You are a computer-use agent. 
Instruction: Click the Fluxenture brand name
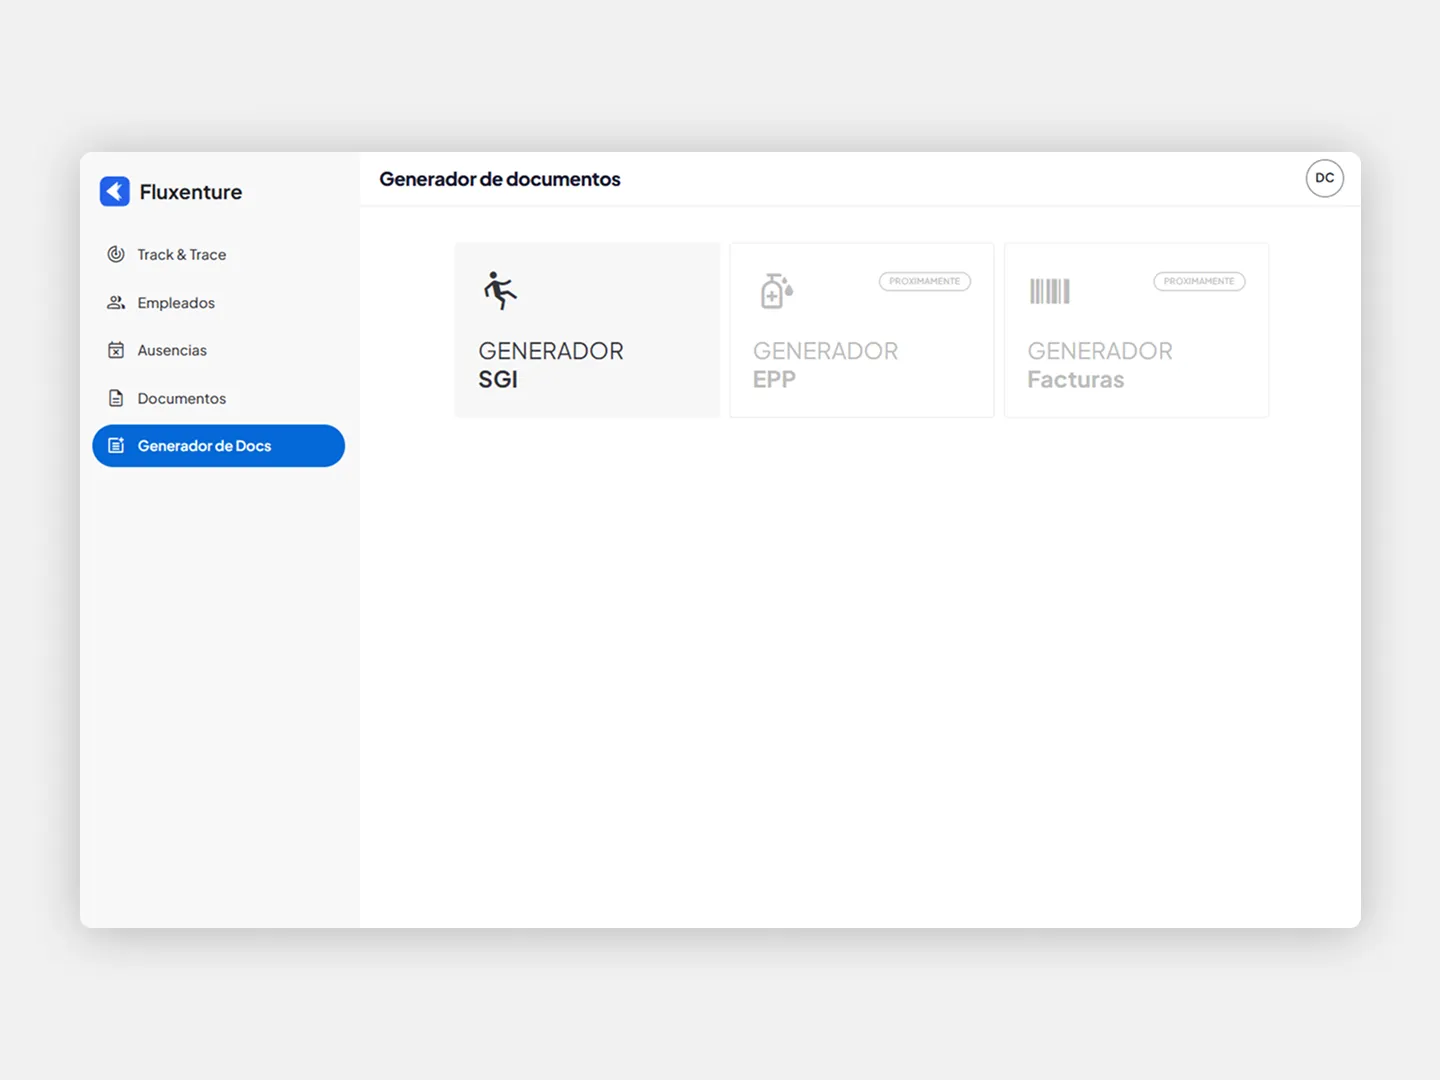tap(191, 192)
